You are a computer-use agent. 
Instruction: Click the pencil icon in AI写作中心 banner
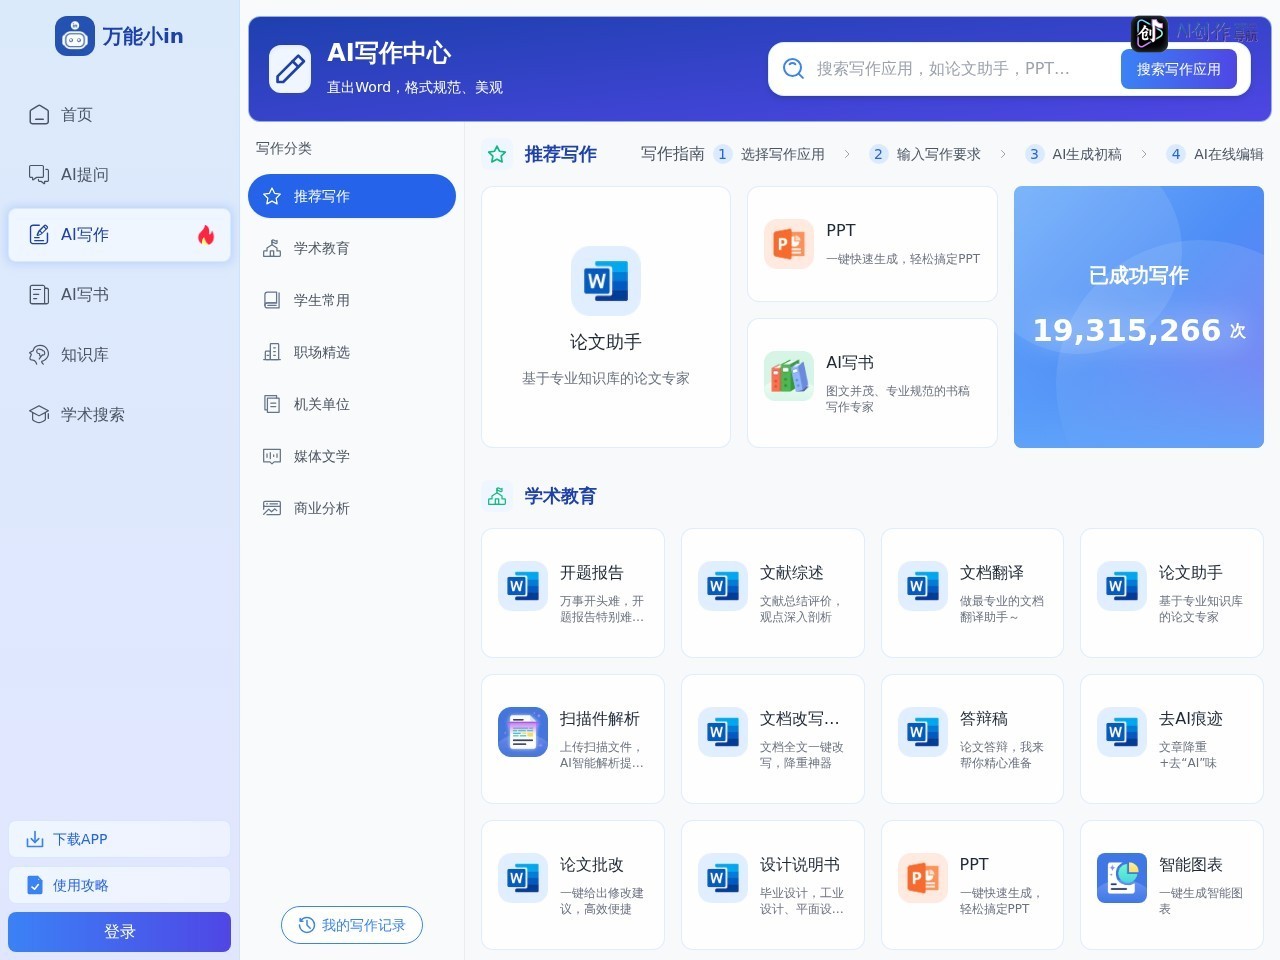click(x=290, y=69)
